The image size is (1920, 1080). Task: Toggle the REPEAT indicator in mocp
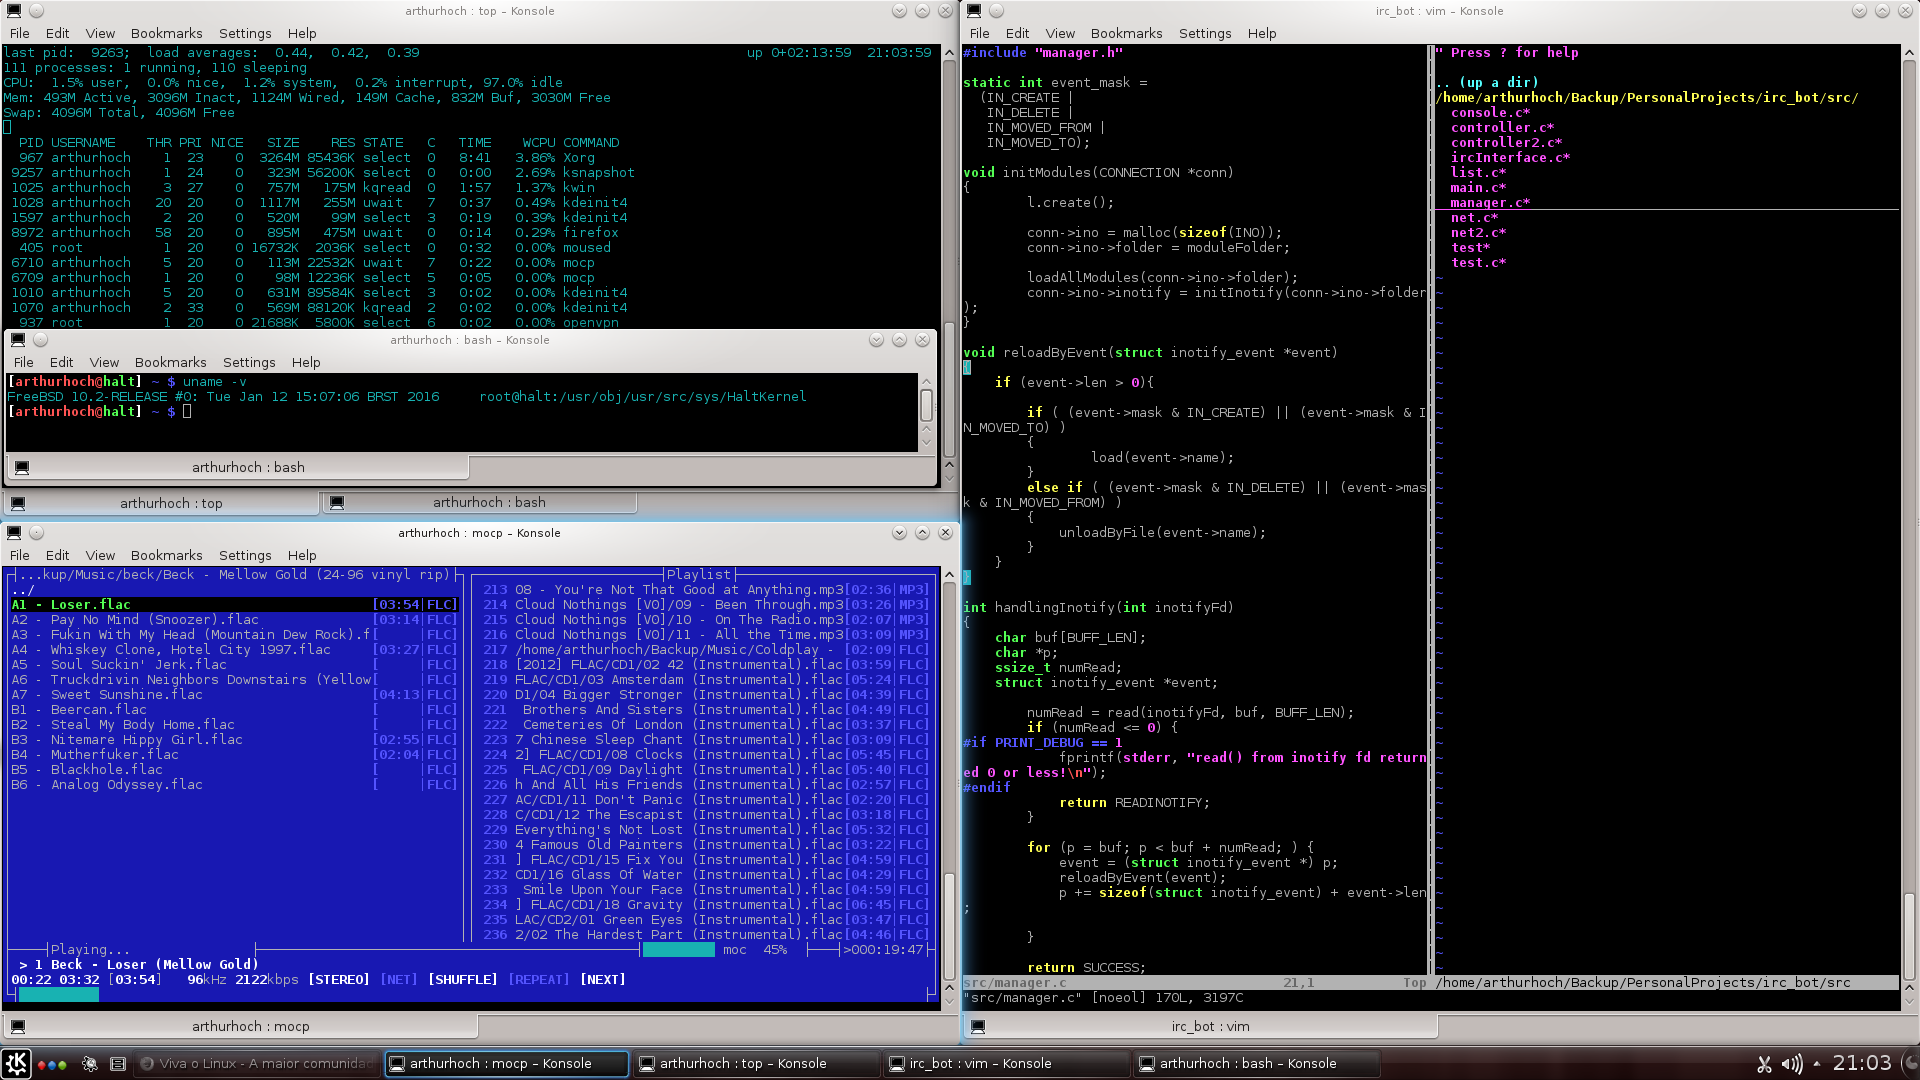click(538, 980)
